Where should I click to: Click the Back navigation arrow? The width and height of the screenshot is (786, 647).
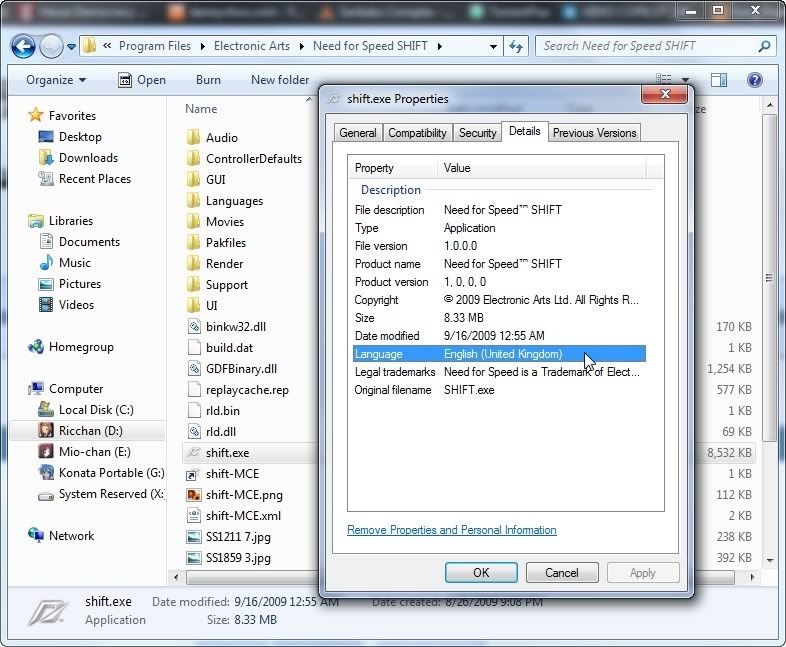24,46
